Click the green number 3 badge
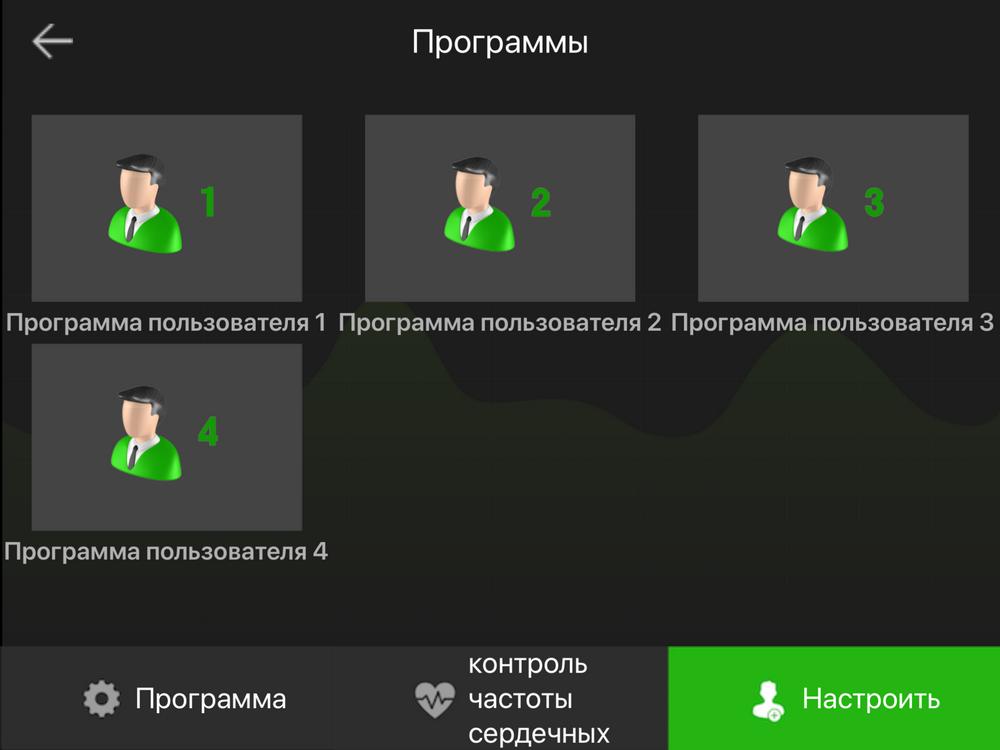This screenshot has height=750, width=1000. pos(874,202)
